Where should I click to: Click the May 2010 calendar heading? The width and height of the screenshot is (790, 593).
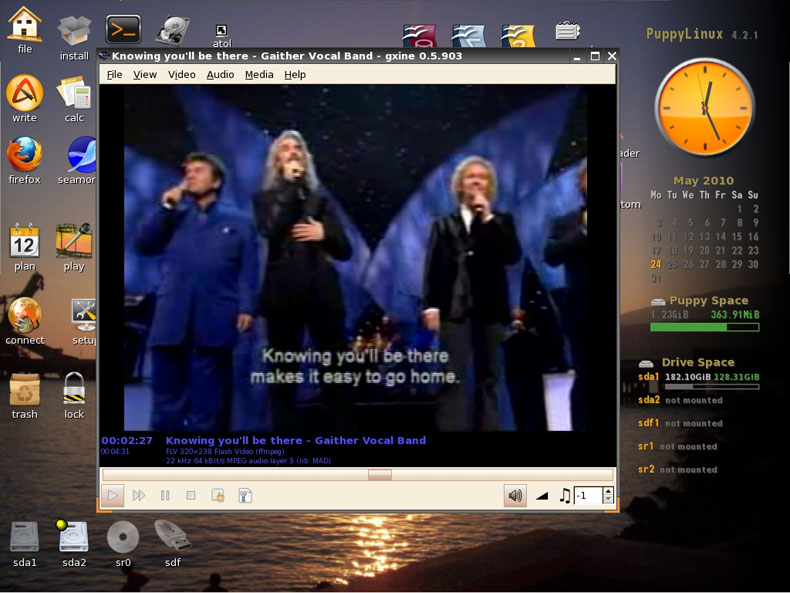703,180
